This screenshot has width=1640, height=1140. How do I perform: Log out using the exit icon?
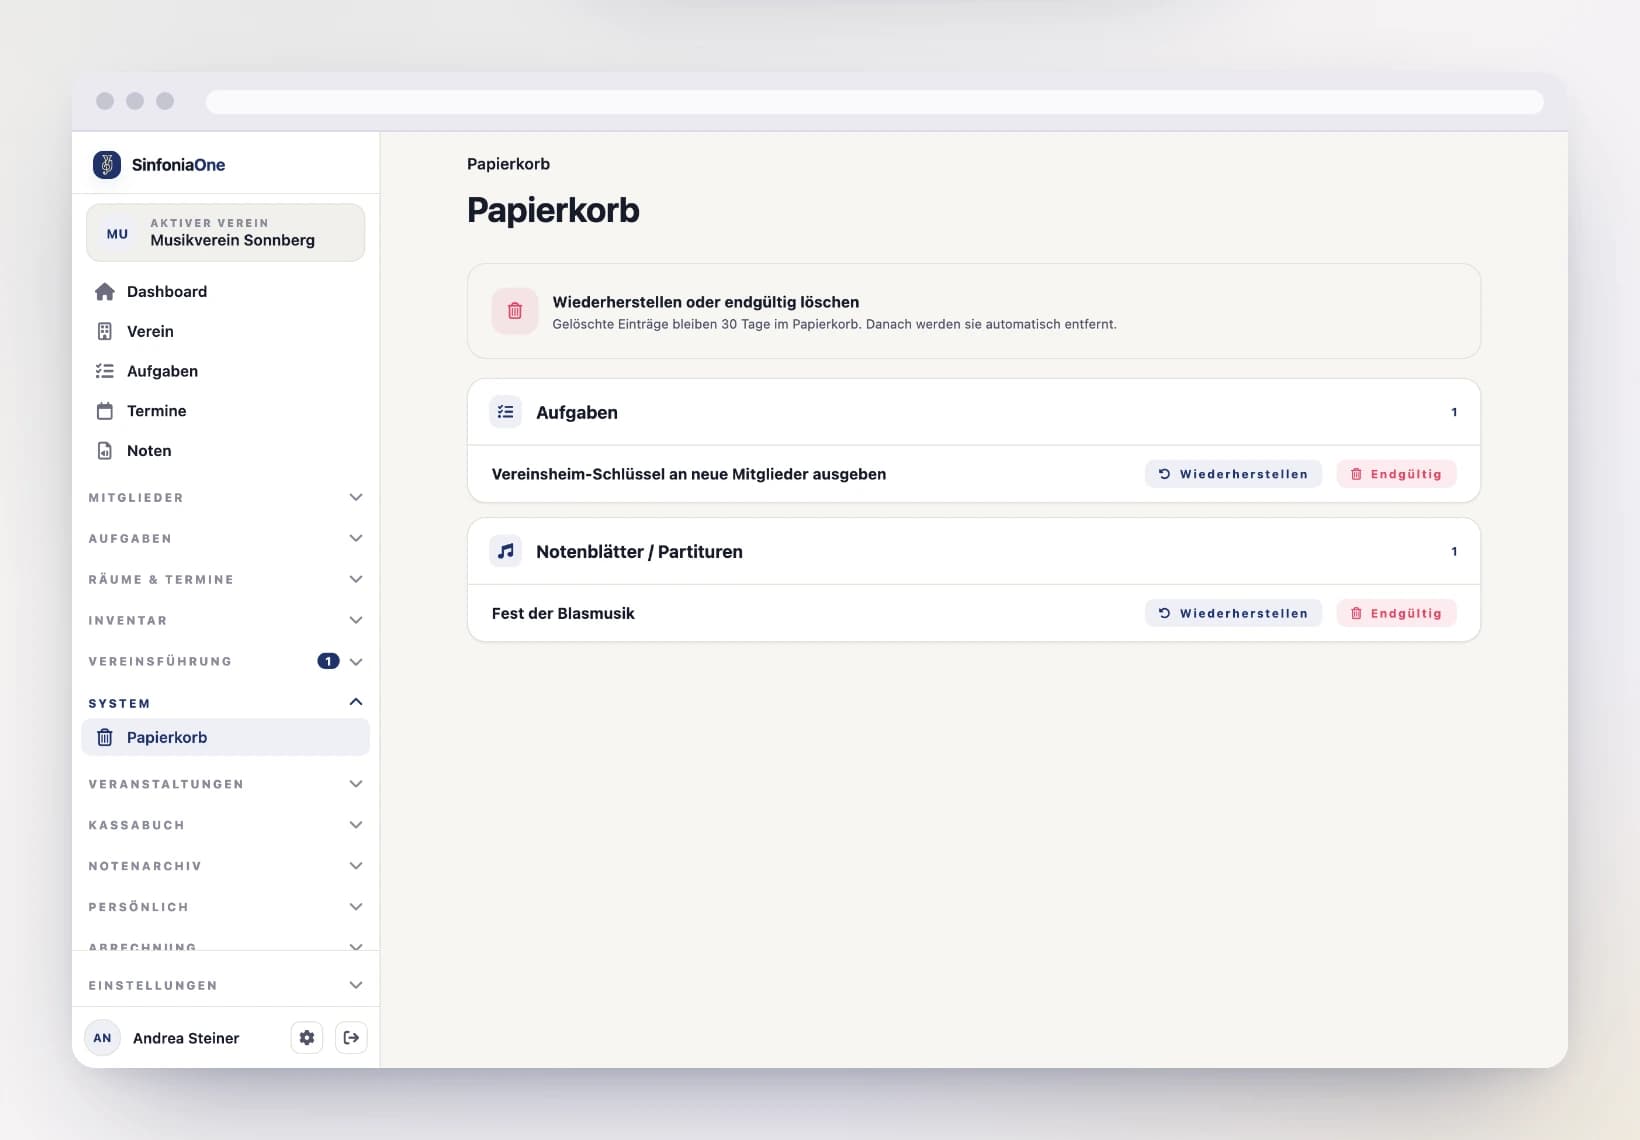351,1038
